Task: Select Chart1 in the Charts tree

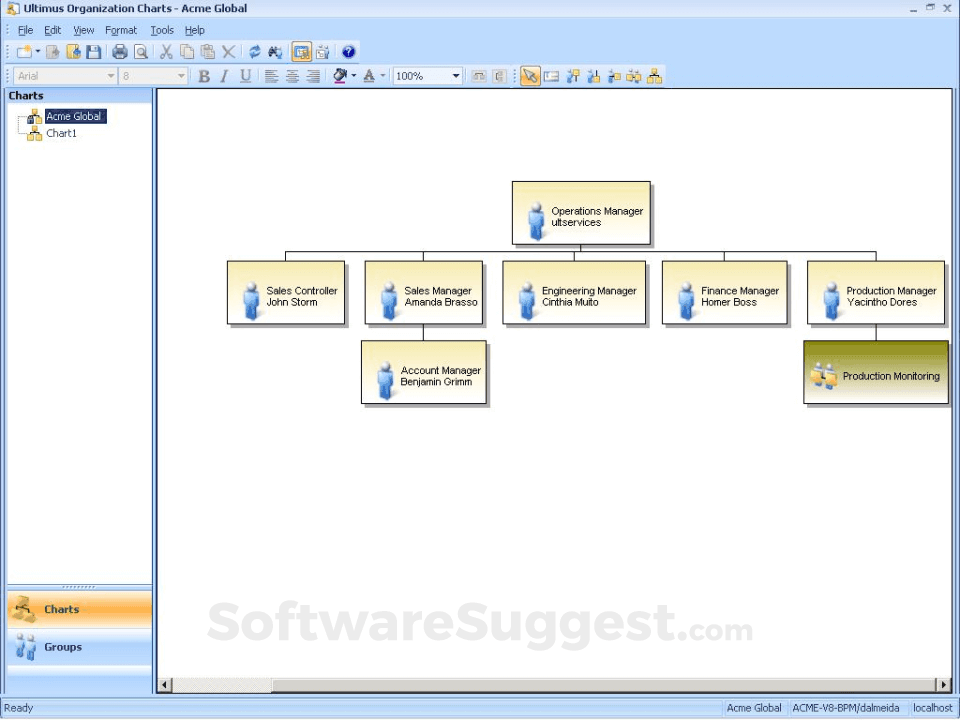Action: tap(61, 133)
